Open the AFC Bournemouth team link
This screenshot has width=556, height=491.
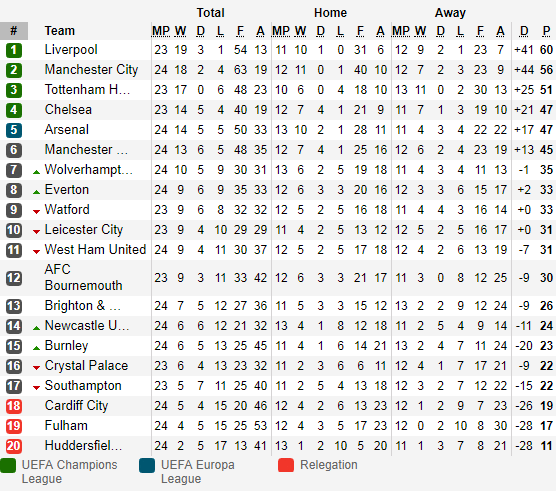pyautogui.click(x=83, y=278)
